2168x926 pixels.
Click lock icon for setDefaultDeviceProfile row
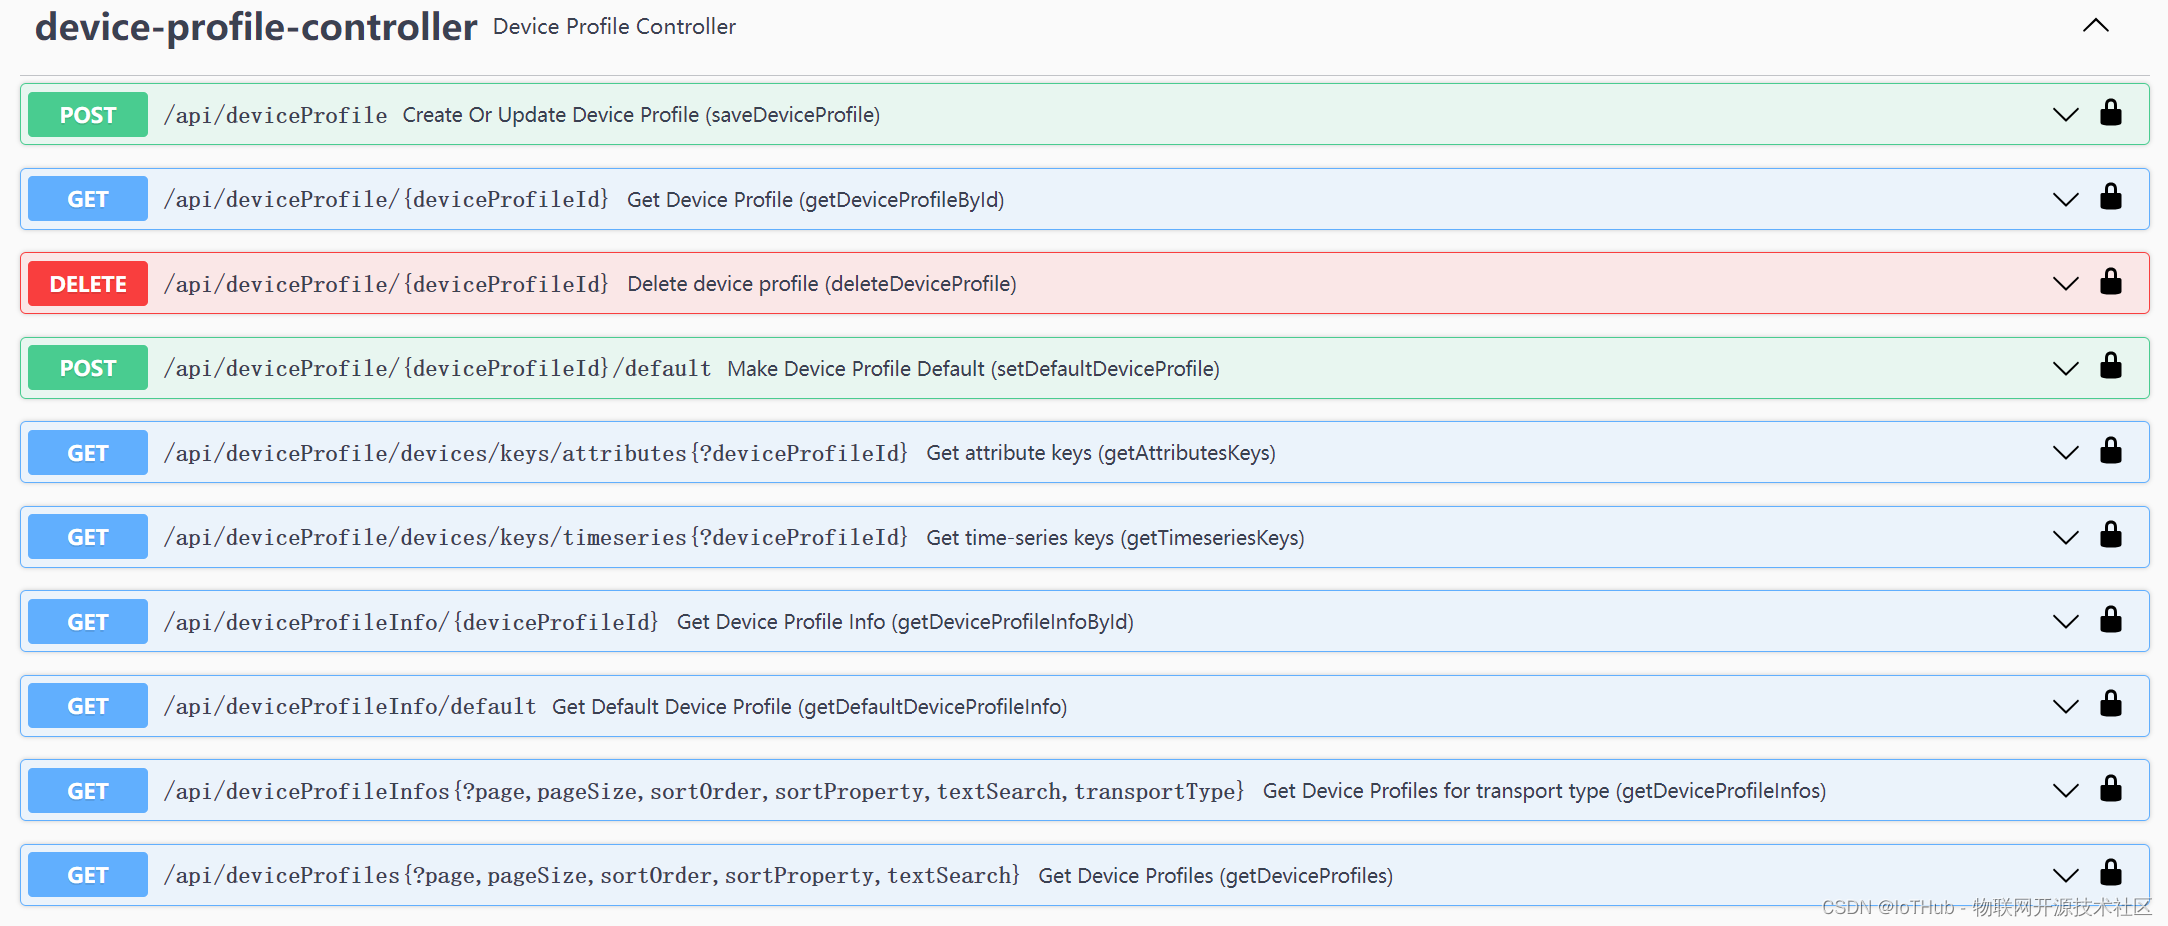point(2111,366)
